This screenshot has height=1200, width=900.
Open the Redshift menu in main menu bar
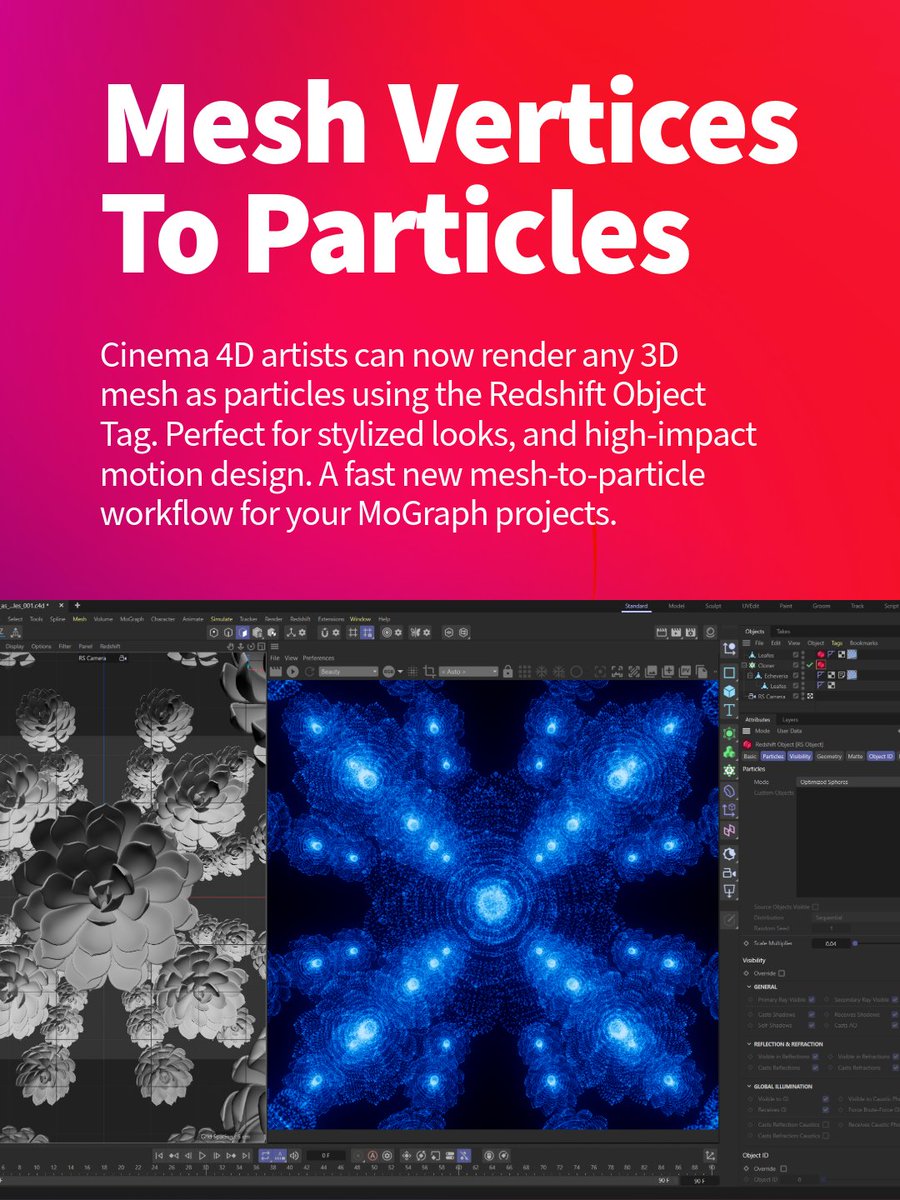[x=301, y=619]
